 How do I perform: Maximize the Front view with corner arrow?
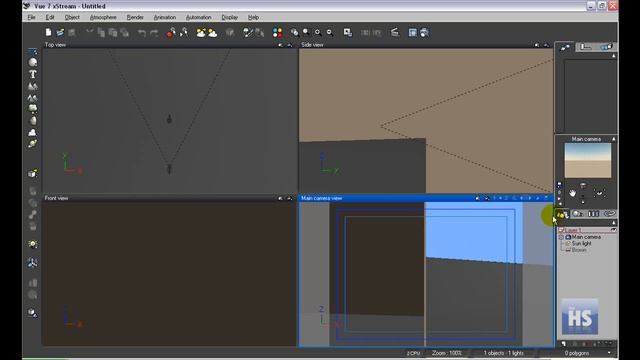click(290, 198)
